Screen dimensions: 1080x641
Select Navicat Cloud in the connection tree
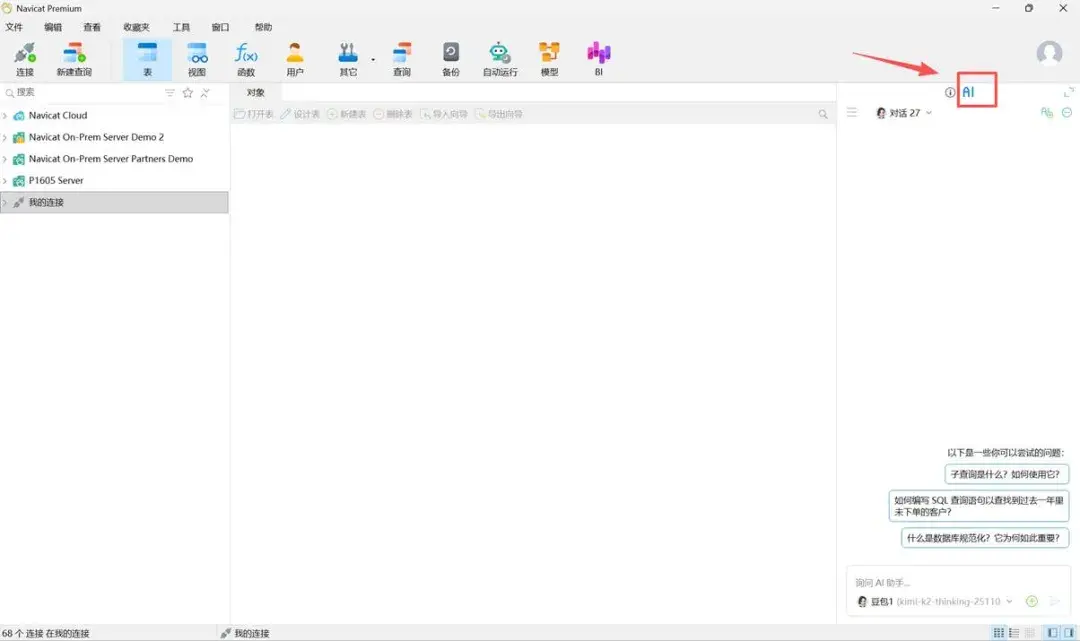click(x=58, y=116)
